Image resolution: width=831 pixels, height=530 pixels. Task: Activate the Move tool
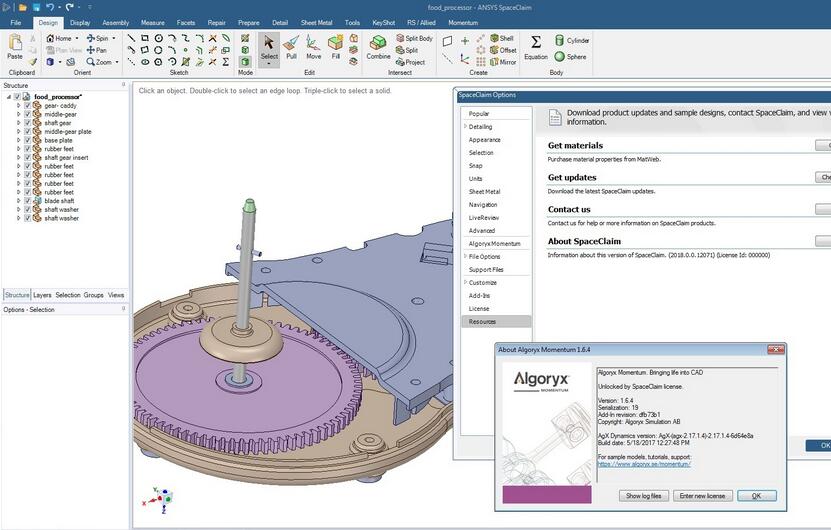tap(313, 47)
